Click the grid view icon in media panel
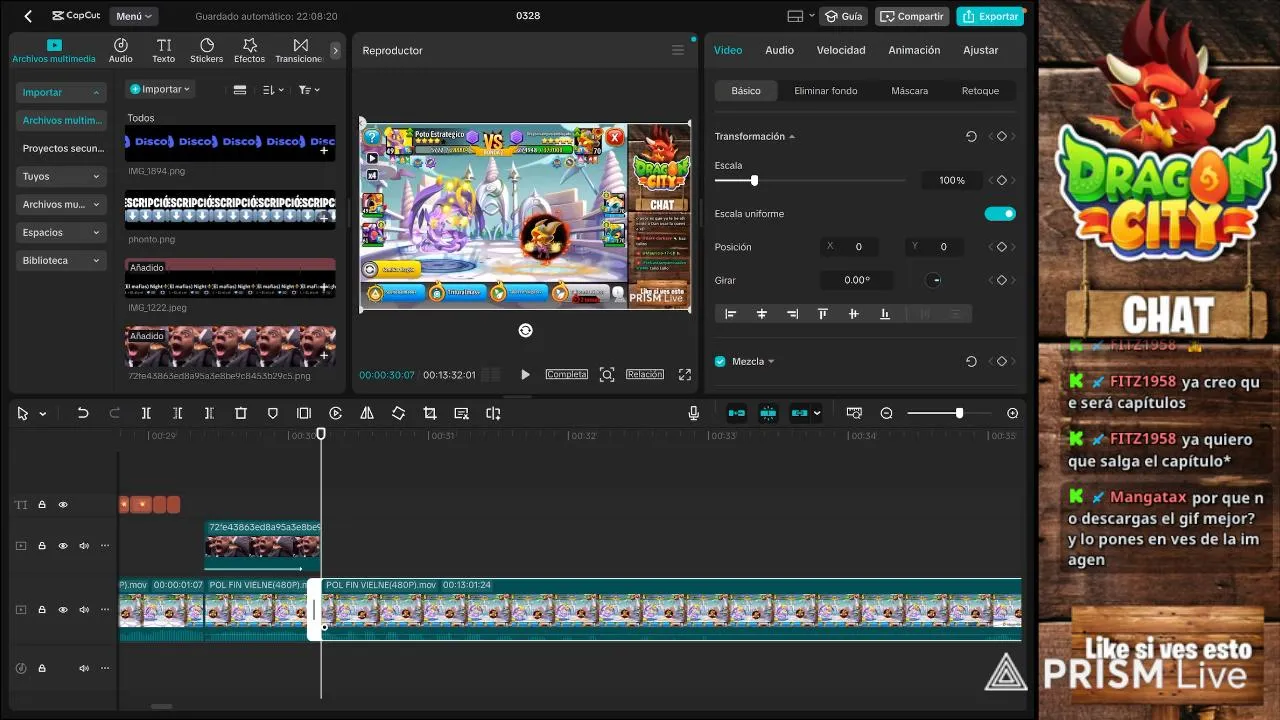Viewport: 1280px width, 720px height. pos(240,89)
